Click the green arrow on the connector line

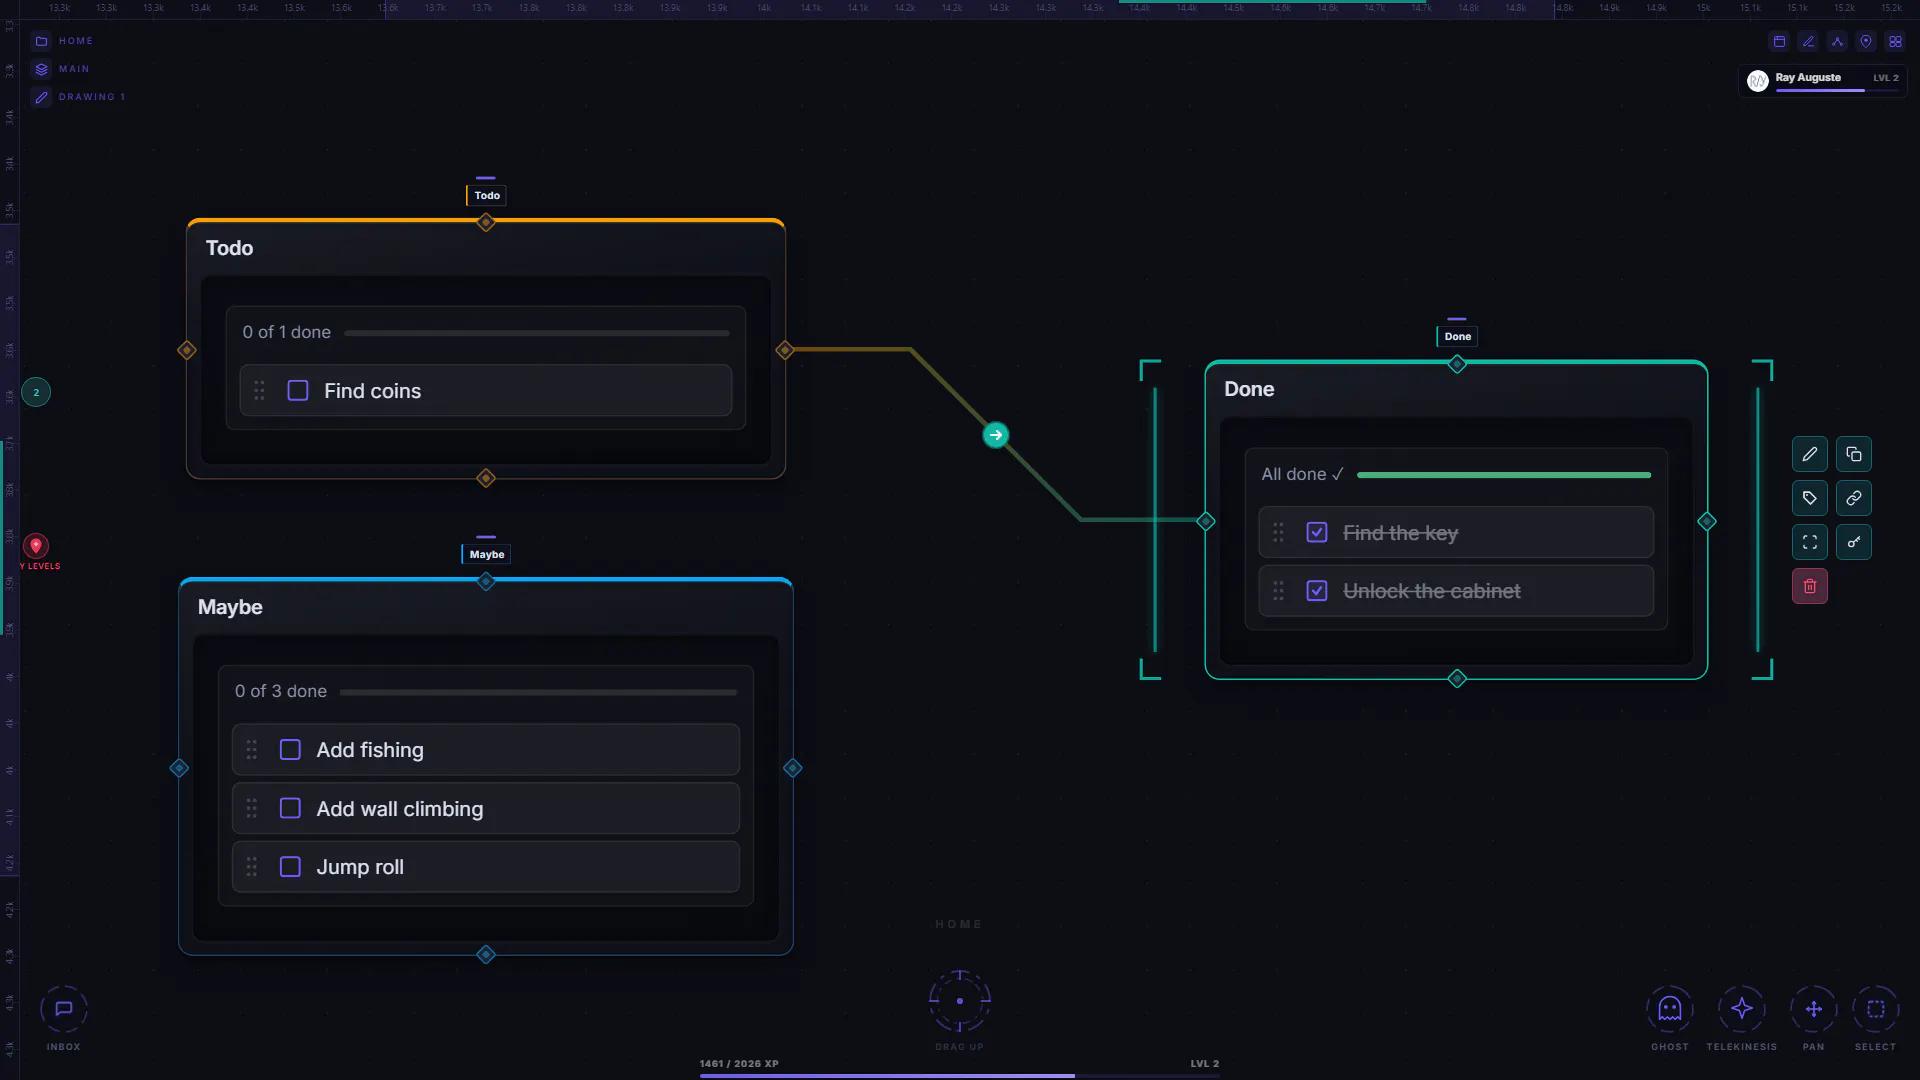coord(995,435)
